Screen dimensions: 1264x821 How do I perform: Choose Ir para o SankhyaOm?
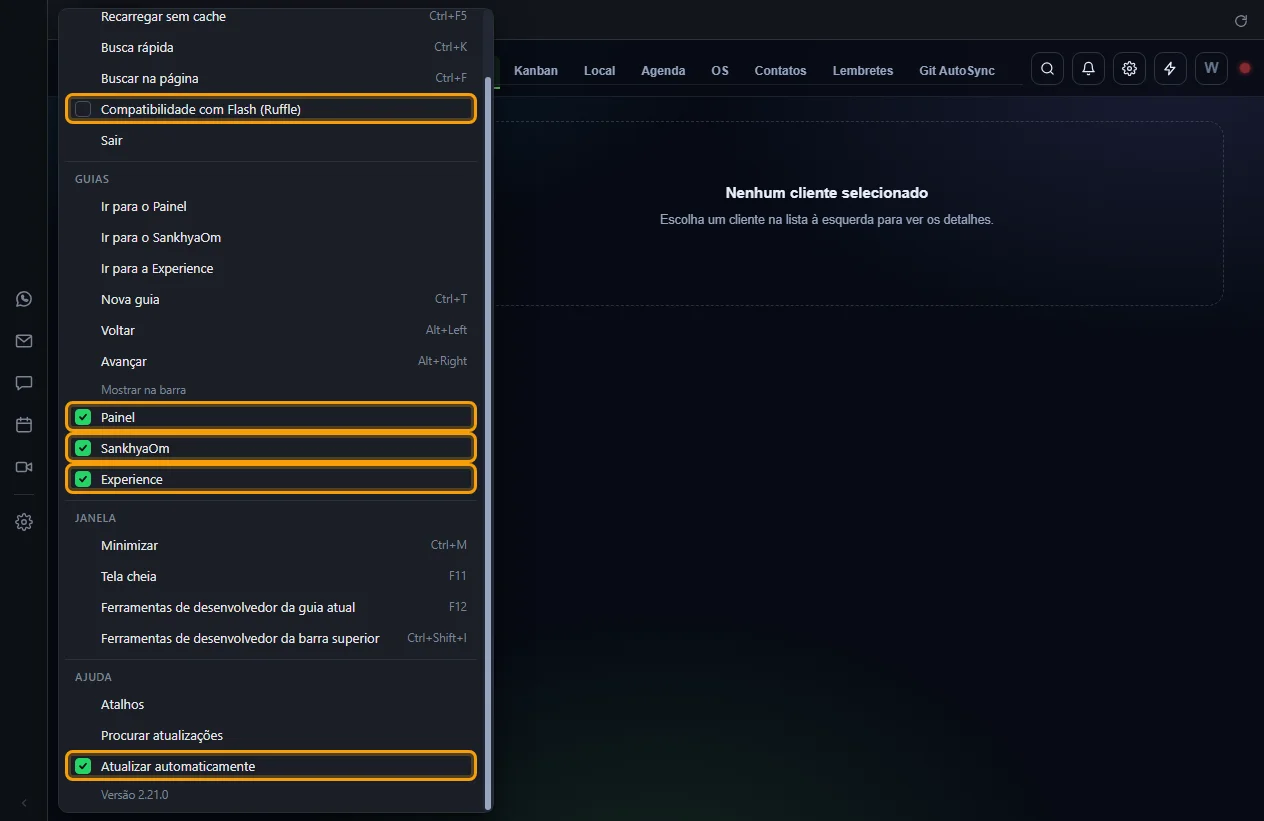271,237
